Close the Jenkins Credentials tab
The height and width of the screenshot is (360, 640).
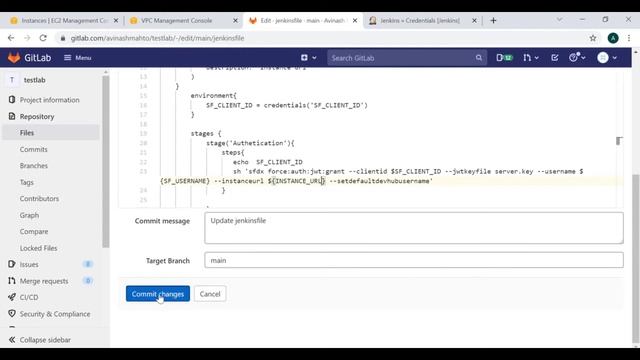point(474,20)
